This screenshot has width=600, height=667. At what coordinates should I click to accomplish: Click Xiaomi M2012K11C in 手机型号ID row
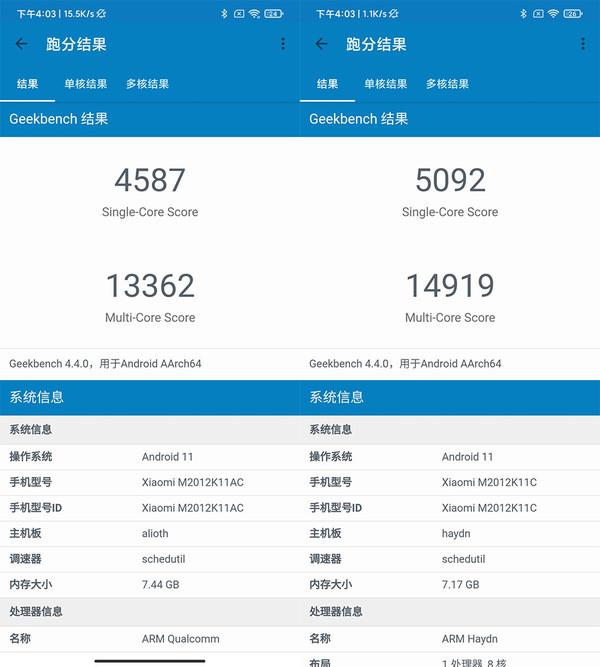(x=489, y=508)
